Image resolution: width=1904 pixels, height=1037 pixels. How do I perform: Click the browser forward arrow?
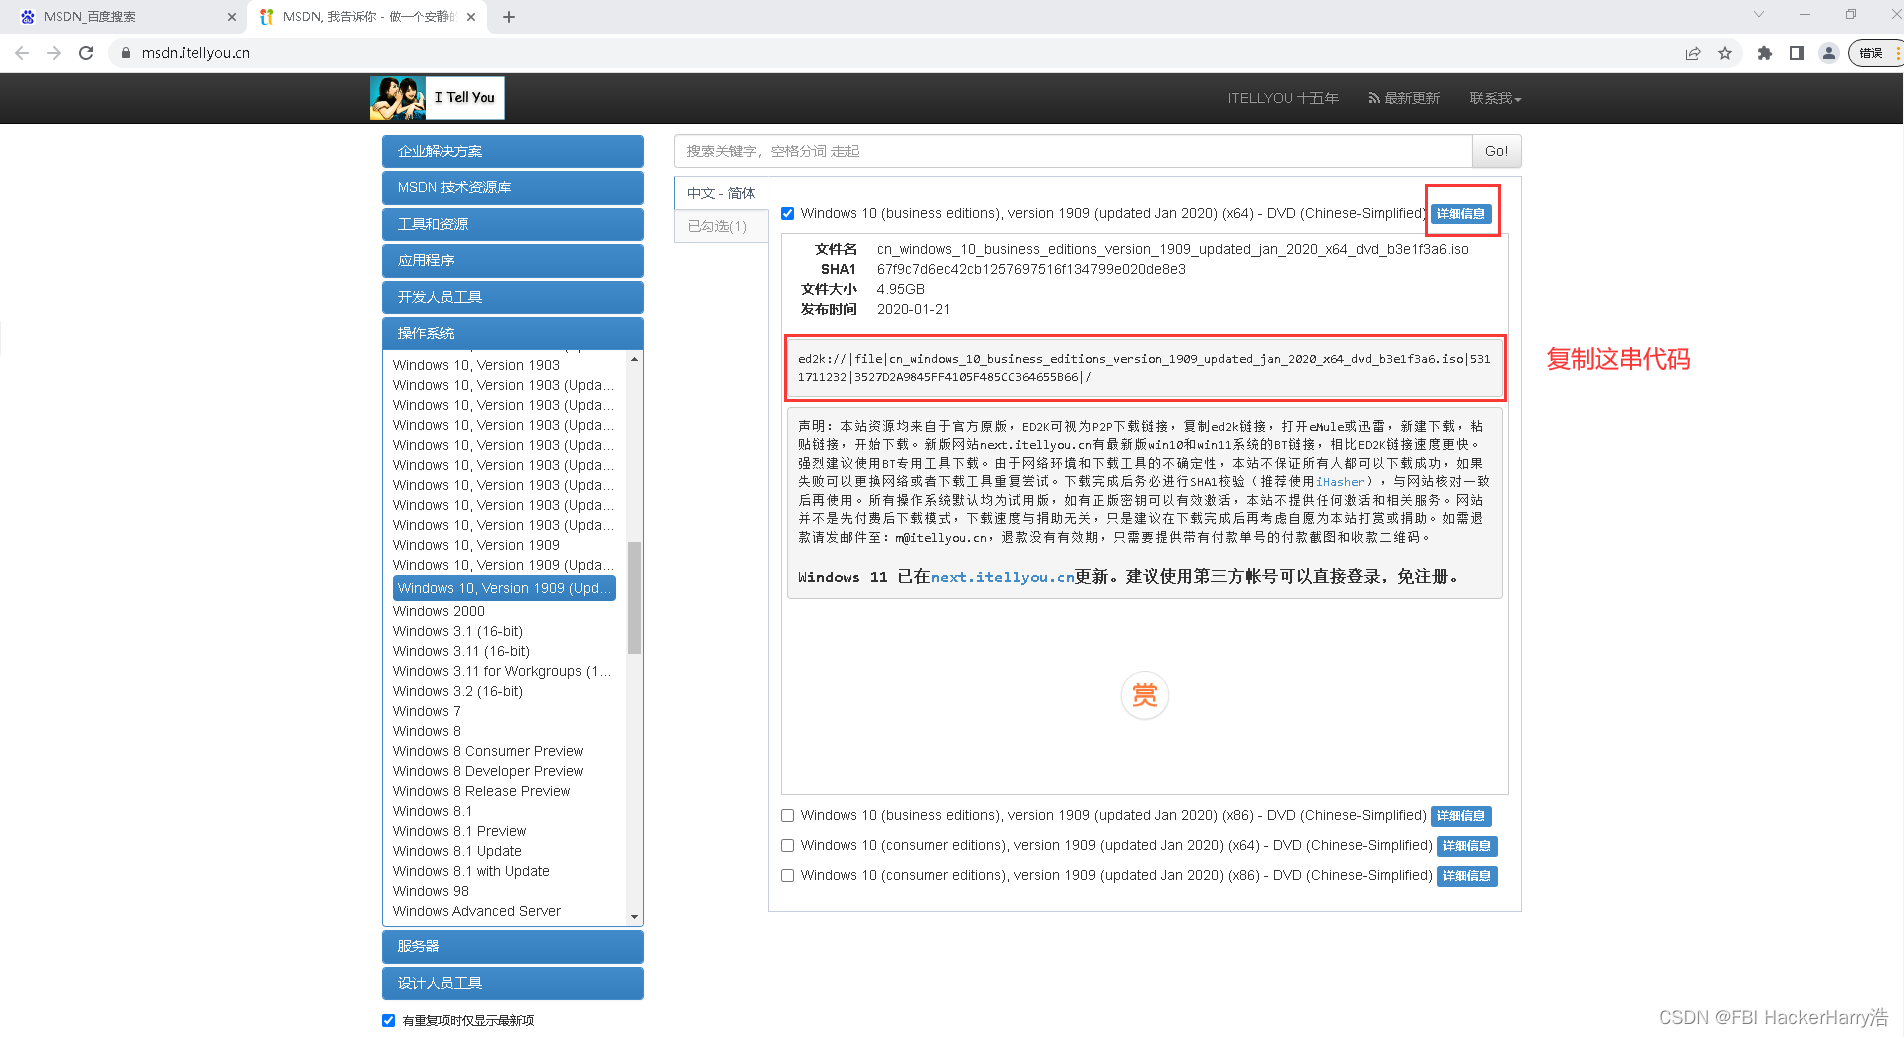(54, 53)
